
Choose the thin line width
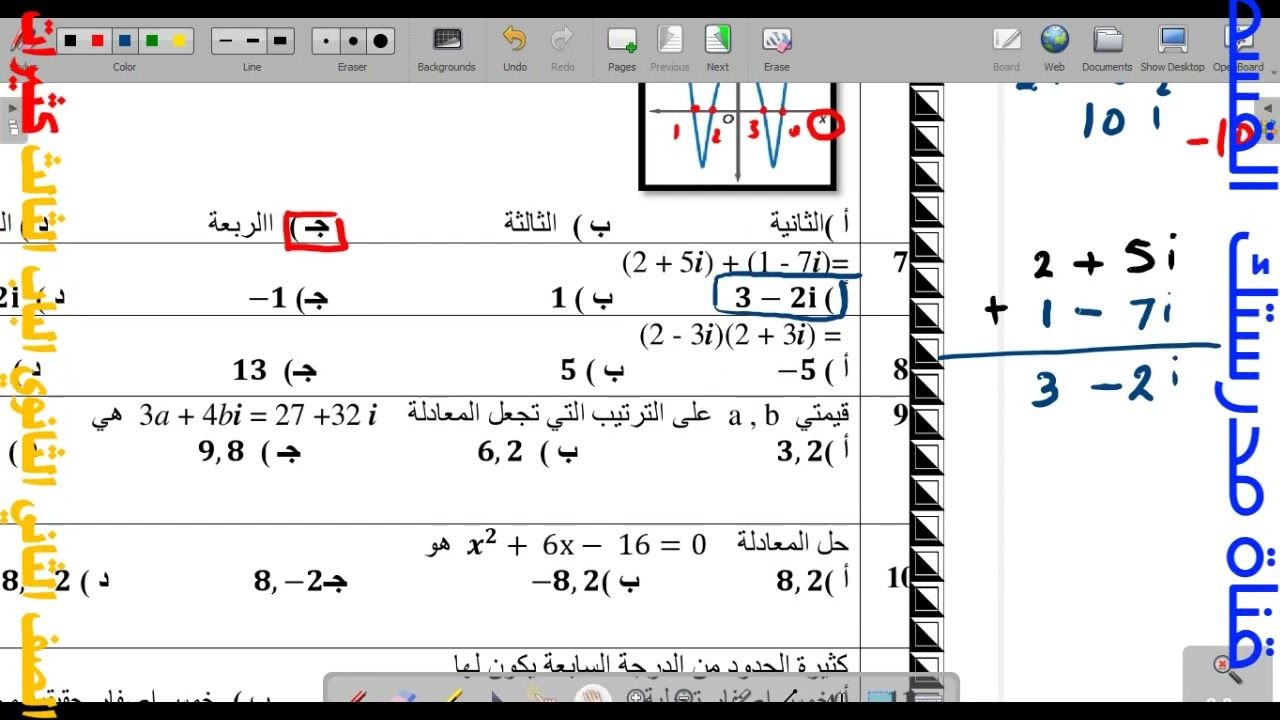(226, 41)
